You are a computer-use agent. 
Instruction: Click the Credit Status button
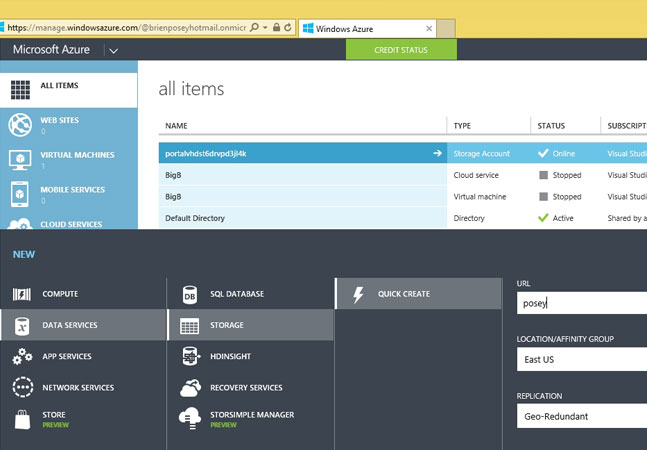coord(401,50)
